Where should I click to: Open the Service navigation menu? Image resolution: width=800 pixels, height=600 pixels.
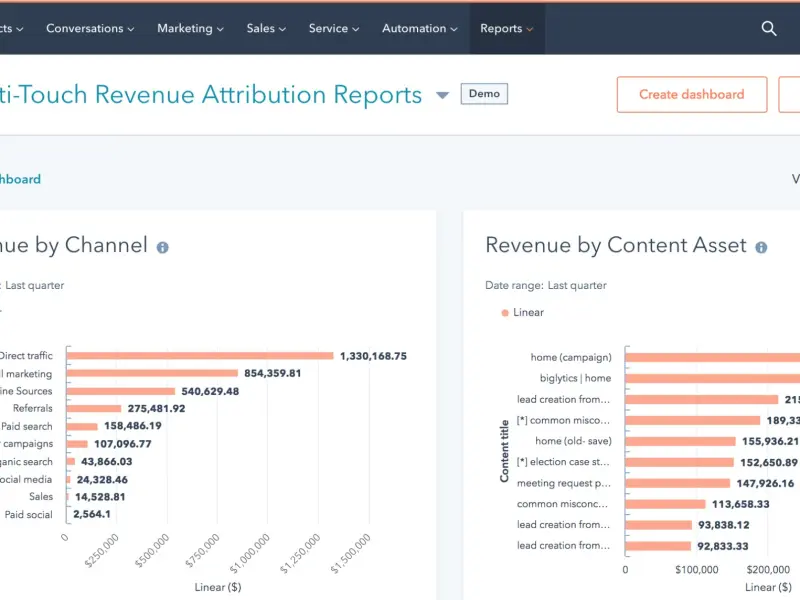tap(334, 29)
